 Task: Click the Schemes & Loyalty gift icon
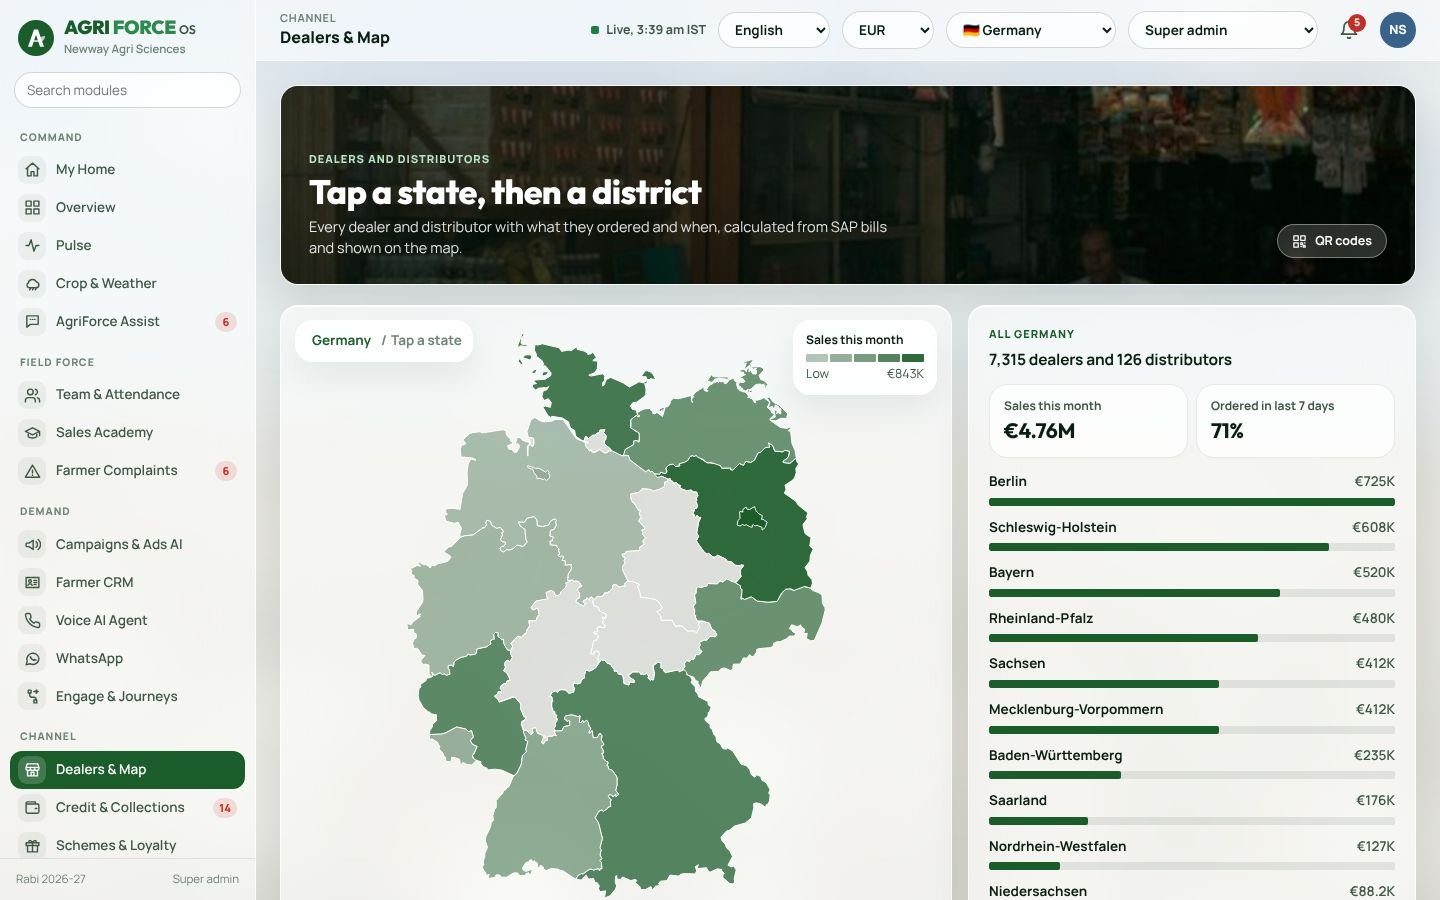[33, 845]
